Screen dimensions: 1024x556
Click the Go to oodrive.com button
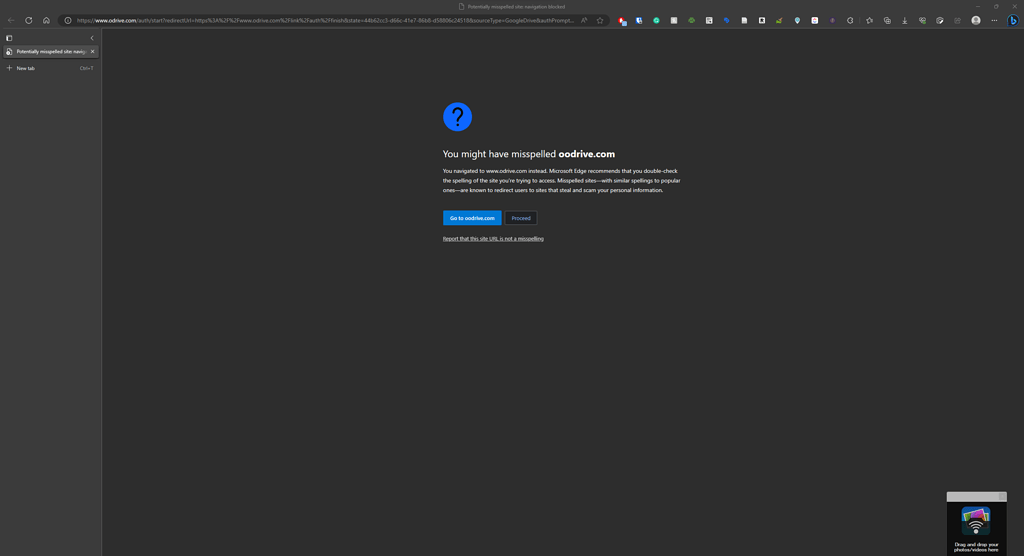pos(472,218)
